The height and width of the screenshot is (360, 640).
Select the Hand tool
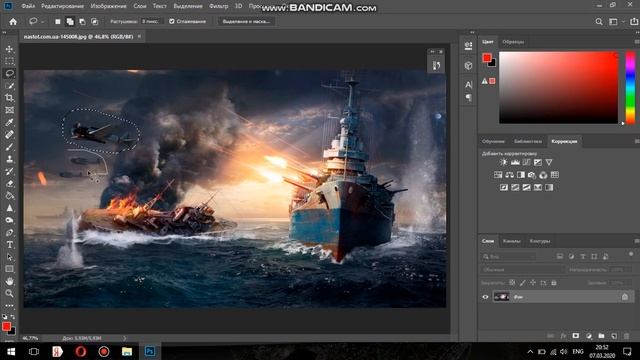click(9, 281)
